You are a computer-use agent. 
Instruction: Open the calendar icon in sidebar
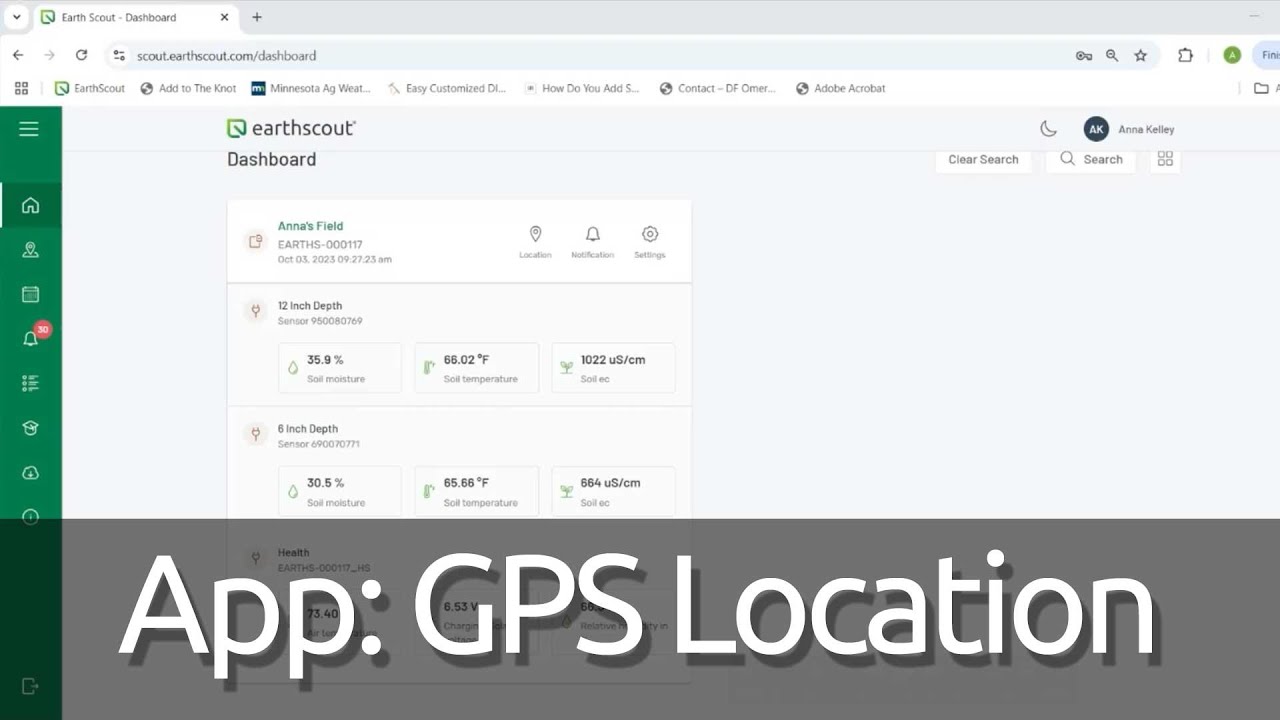[x=30, y=294]
